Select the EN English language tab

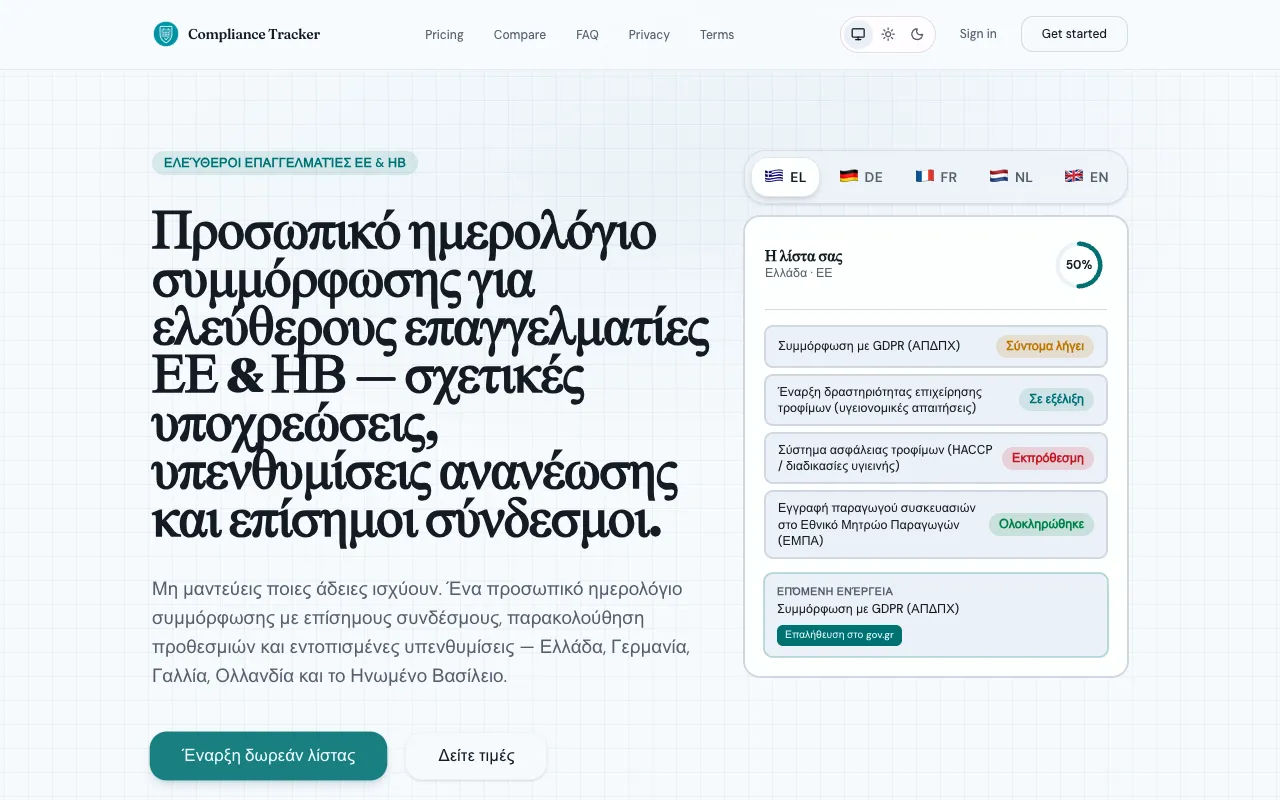point(1087,177)
